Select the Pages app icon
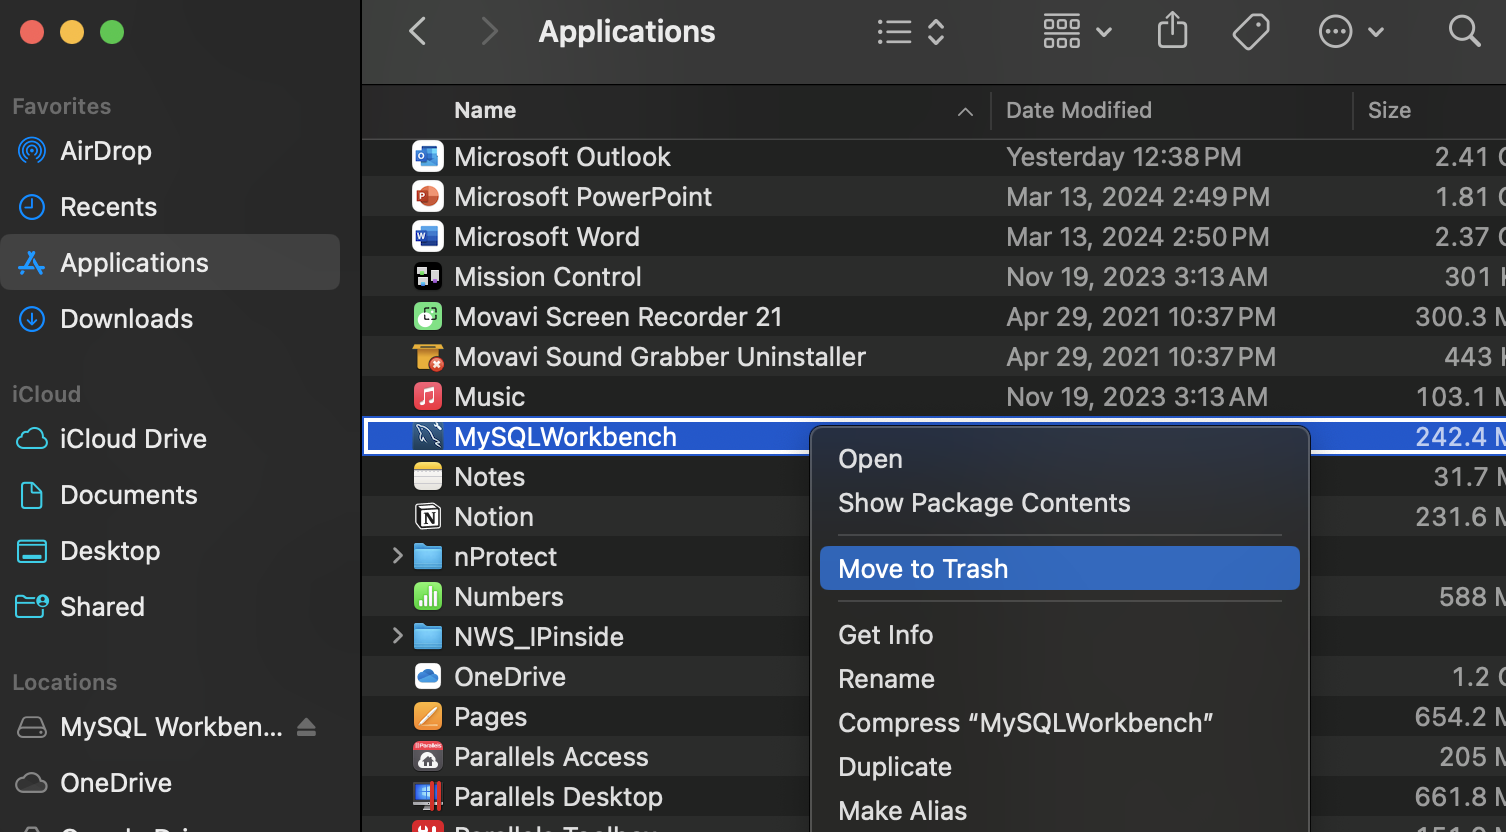1506x832 pixels. tap(428, 717)
